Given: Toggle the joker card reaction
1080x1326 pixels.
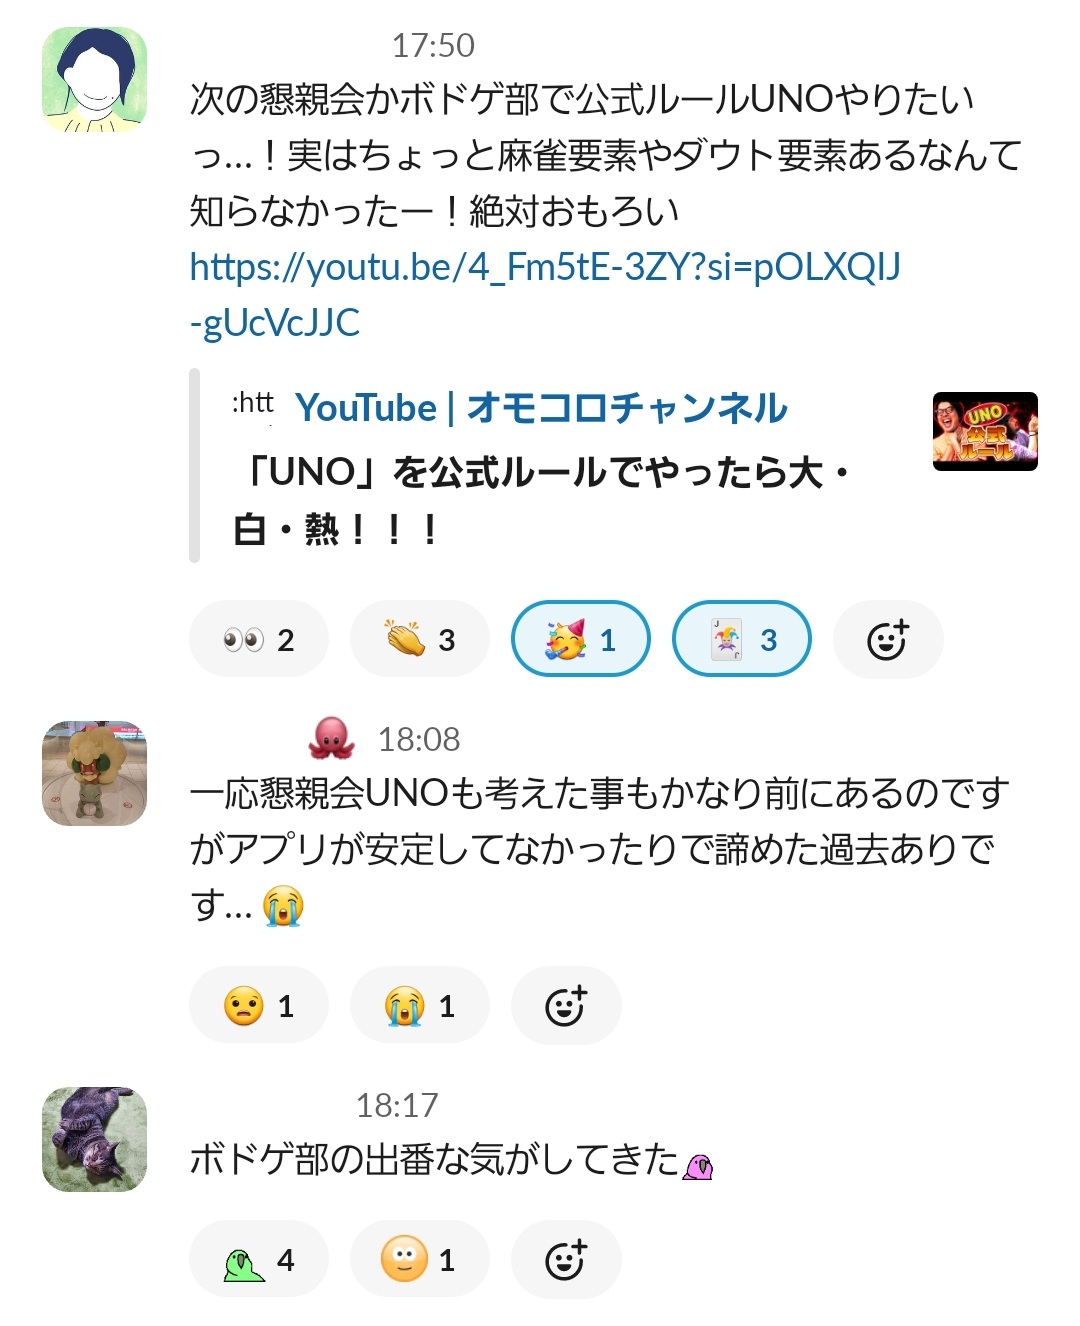Looking at the screenshot, I should pos(742,639).
